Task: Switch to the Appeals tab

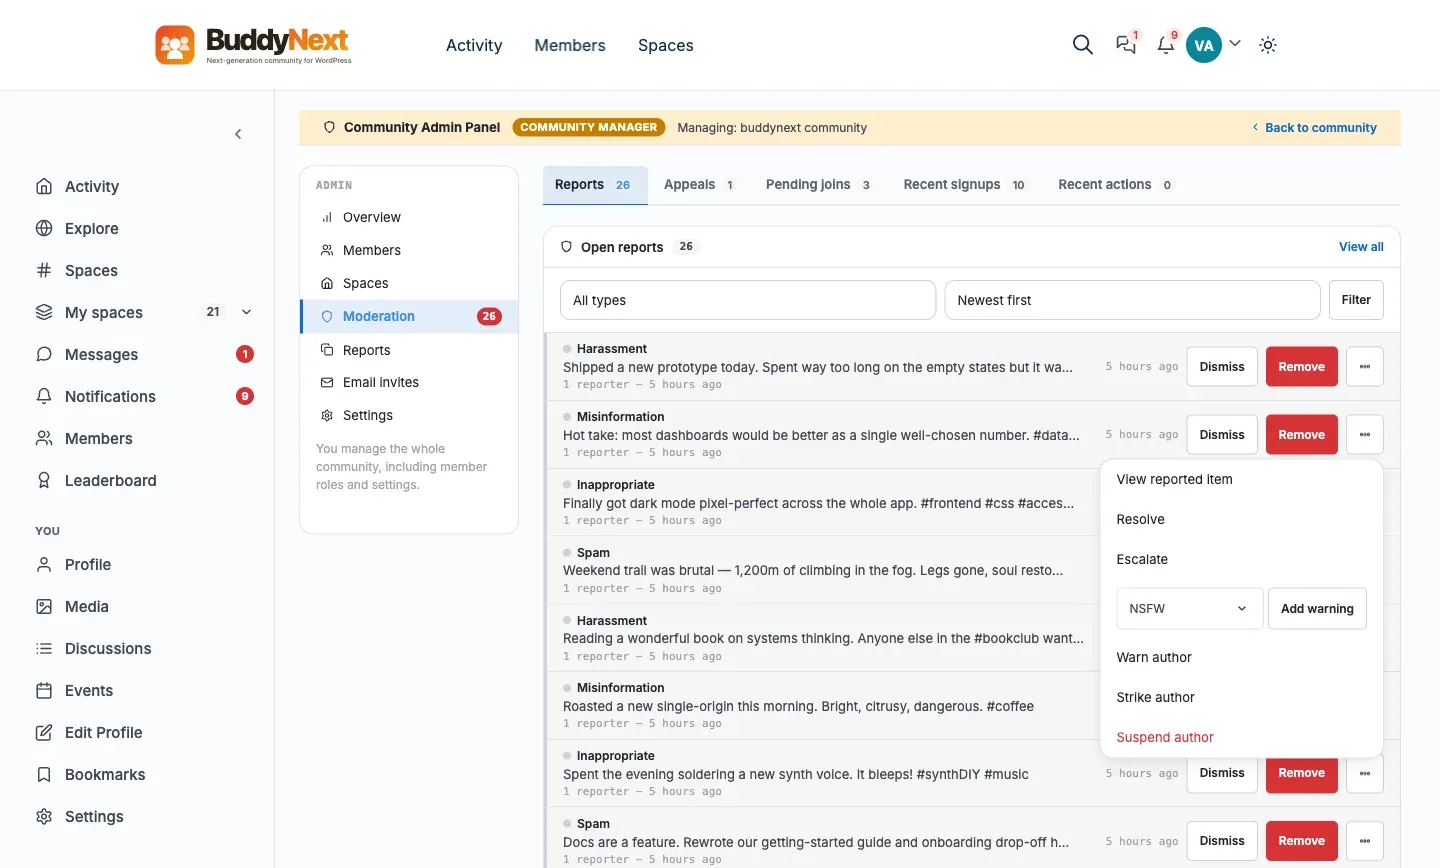Action: point(699,185)
